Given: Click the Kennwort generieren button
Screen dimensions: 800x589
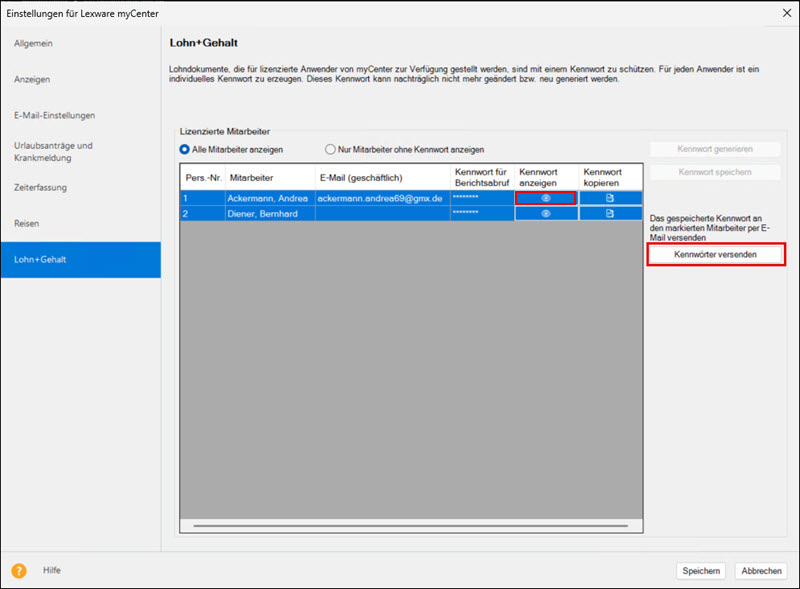Looking at the screenshot, I should click(715, 149).
